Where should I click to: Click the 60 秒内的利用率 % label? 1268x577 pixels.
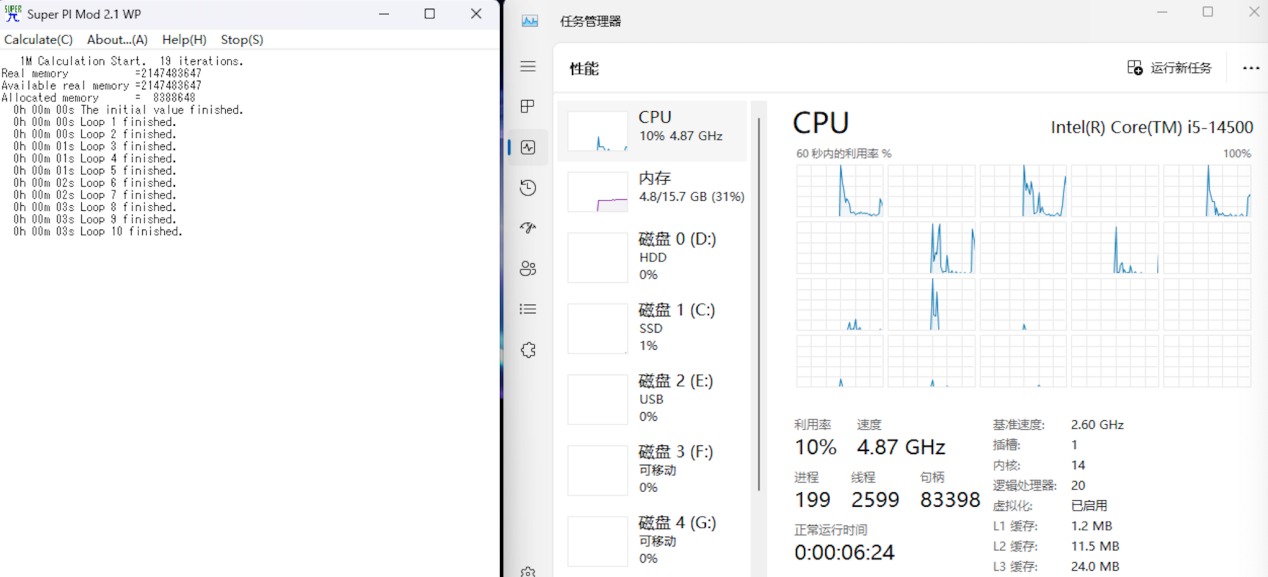coord(843,154)
